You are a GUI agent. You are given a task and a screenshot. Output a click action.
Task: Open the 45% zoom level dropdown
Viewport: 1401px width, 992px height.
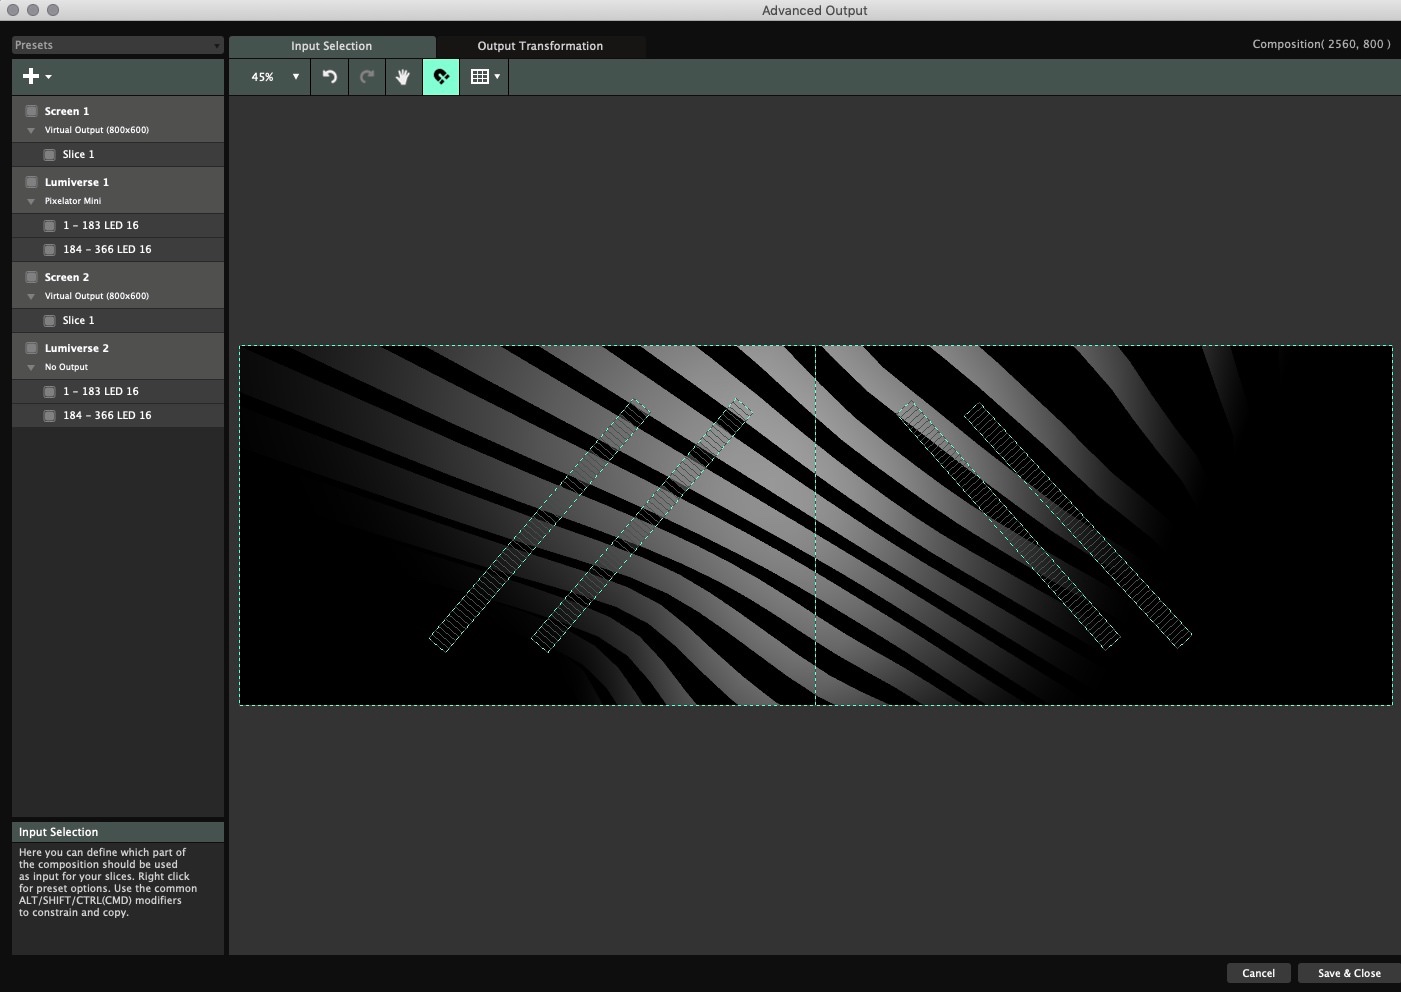click(x=274, y=77)
